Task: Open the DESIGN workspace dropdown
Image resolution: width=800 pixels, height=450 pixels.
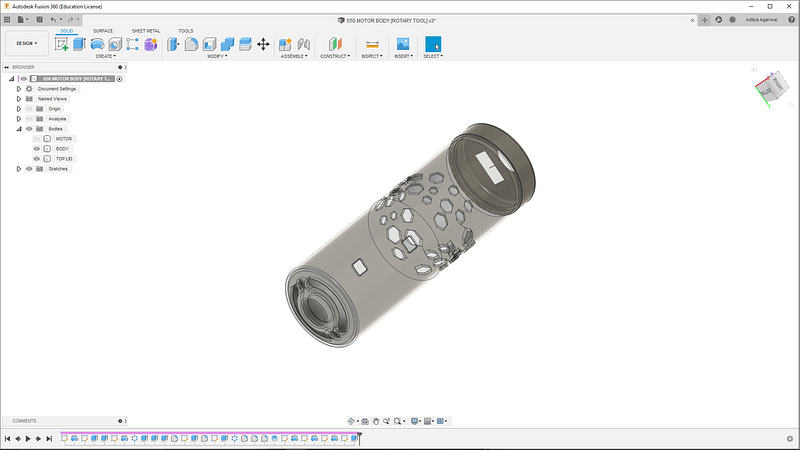Action: [x=27, y=43]
